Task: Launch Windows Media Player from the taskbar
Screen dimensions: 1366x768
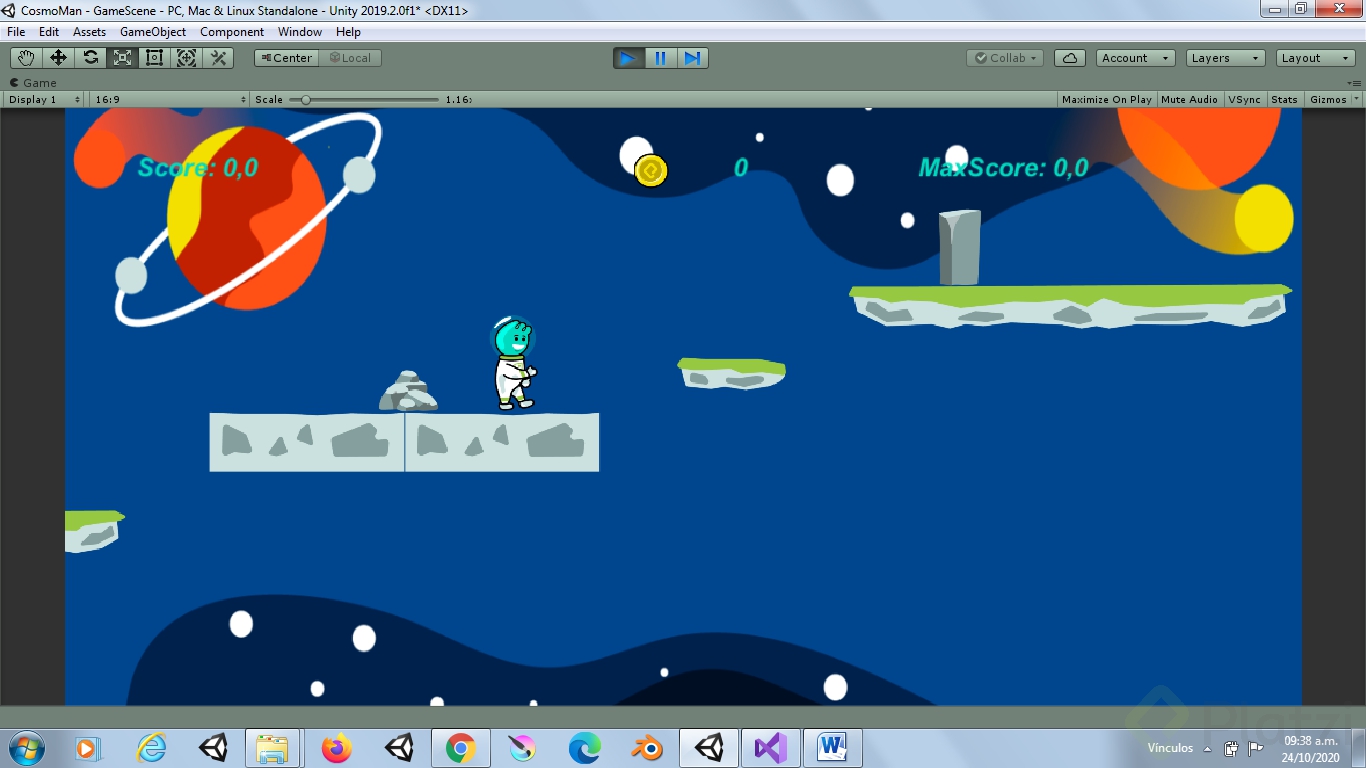Action: point(88,748)
